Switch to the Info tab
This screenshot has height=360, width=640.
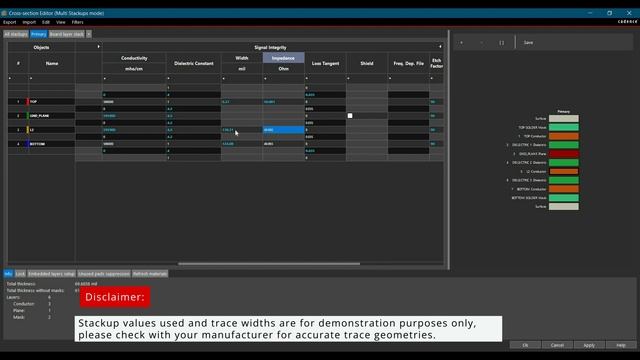8,274
